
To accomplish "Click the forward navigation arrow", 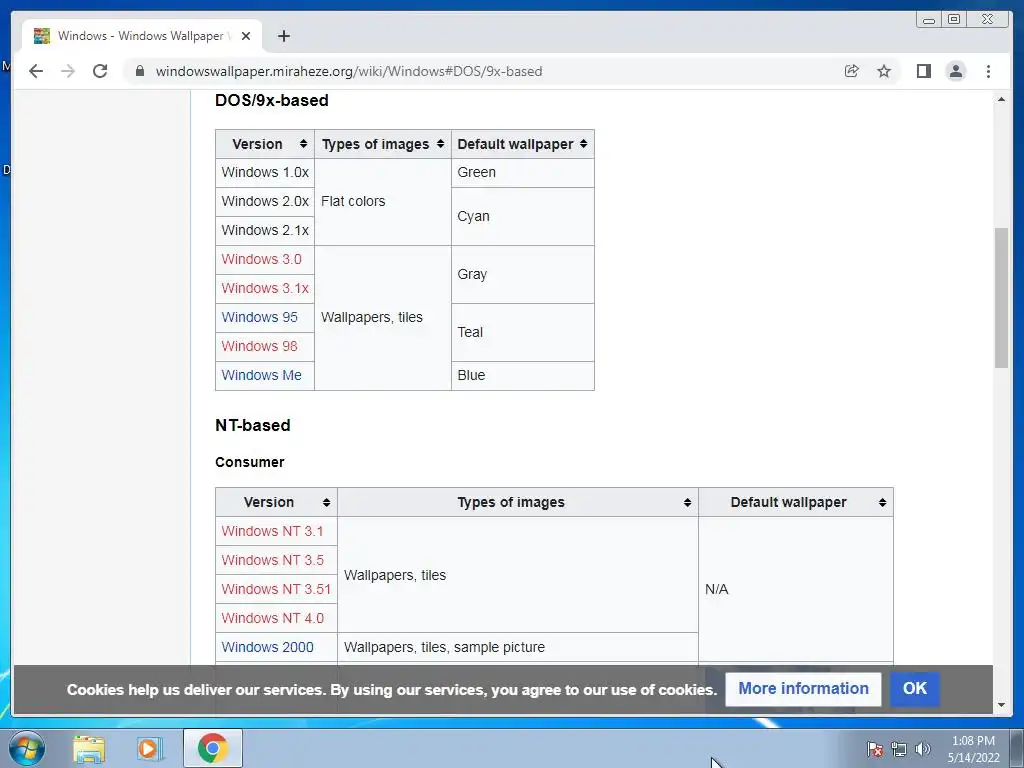I will 67,71.
